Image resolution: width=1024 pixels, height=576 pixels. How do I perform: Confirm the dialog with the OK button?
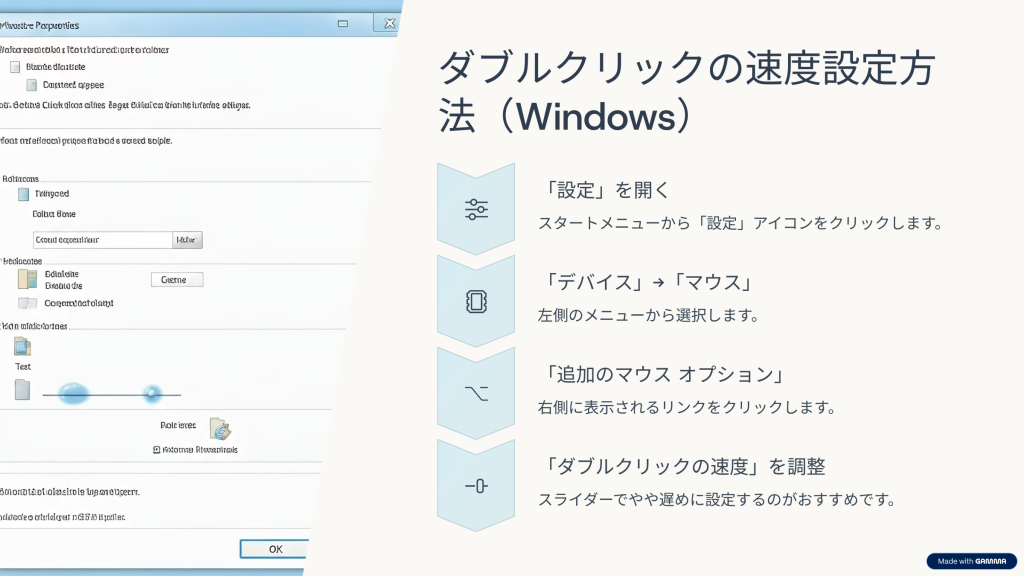pos(275,549)
